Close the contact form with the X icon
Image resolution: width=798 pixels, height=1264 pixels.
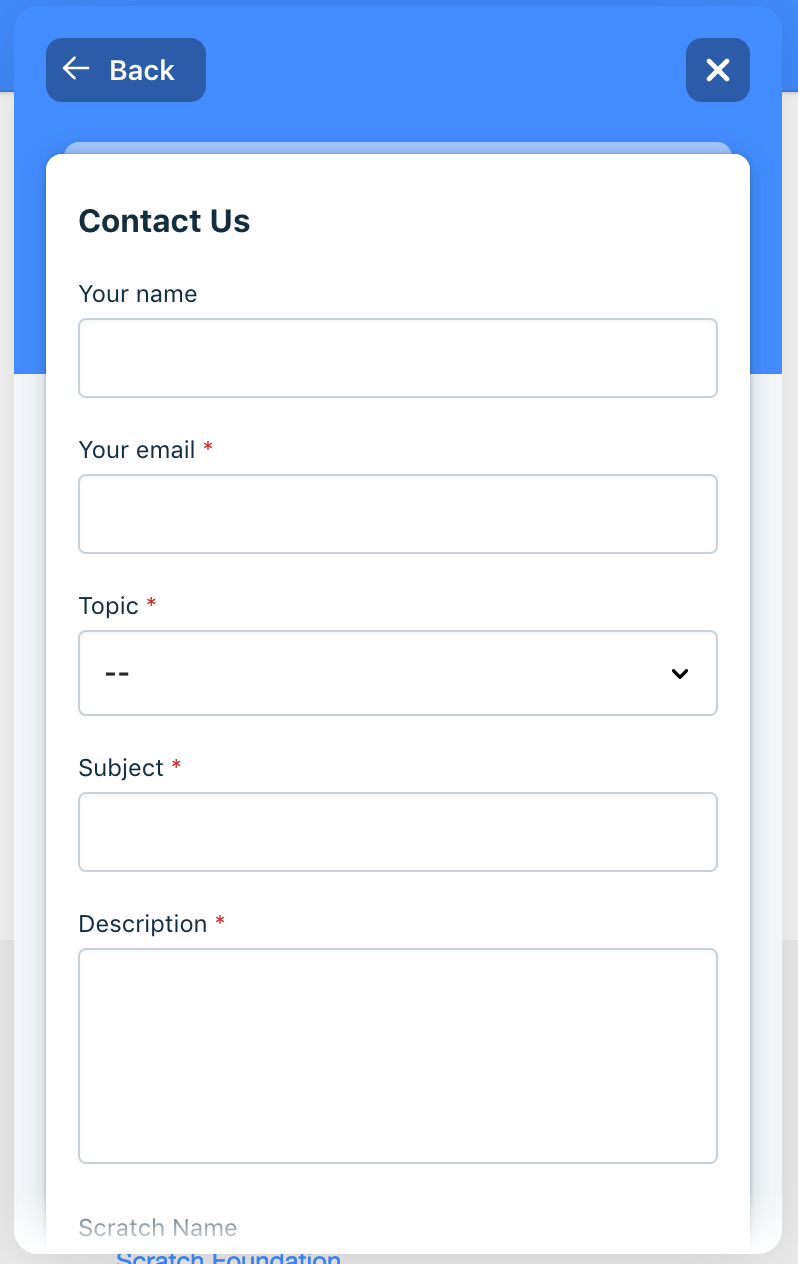click(x=718, y=70)
